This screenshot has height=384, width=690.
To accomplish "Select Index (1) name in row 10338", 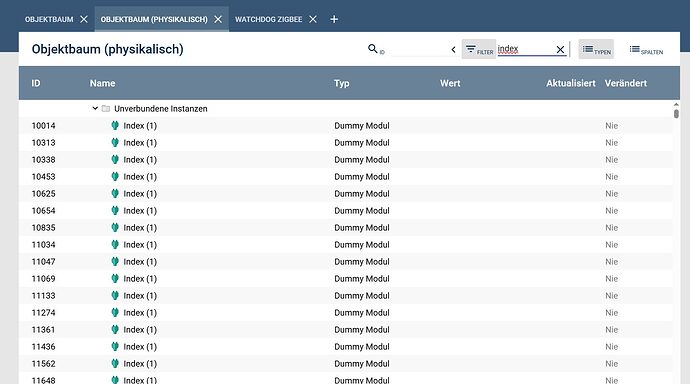I will 140,160.
